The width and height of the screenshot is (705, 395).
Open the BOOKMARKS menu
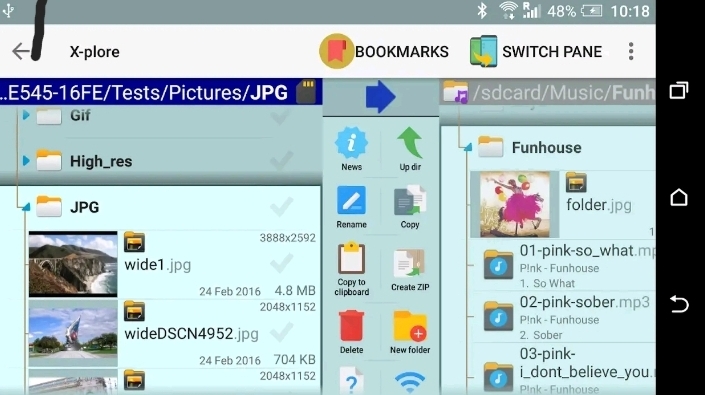(384, 51)
